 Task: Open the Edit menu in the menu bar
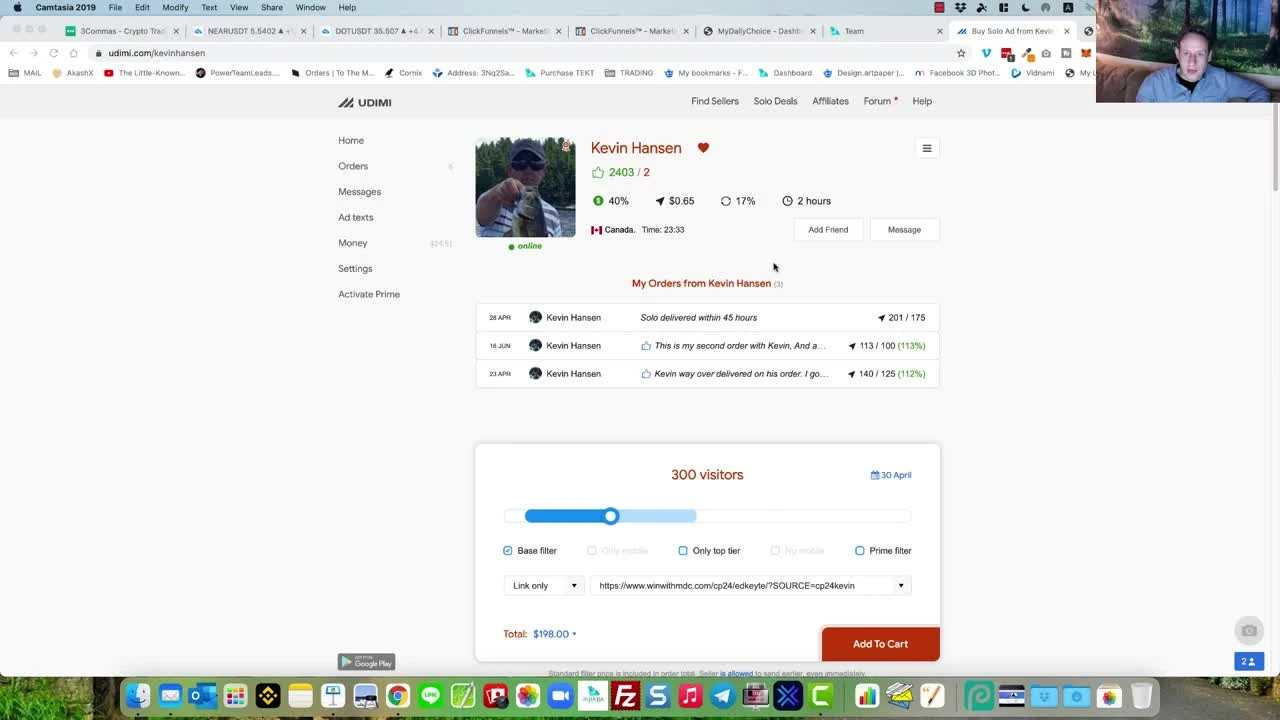(142, 7)
